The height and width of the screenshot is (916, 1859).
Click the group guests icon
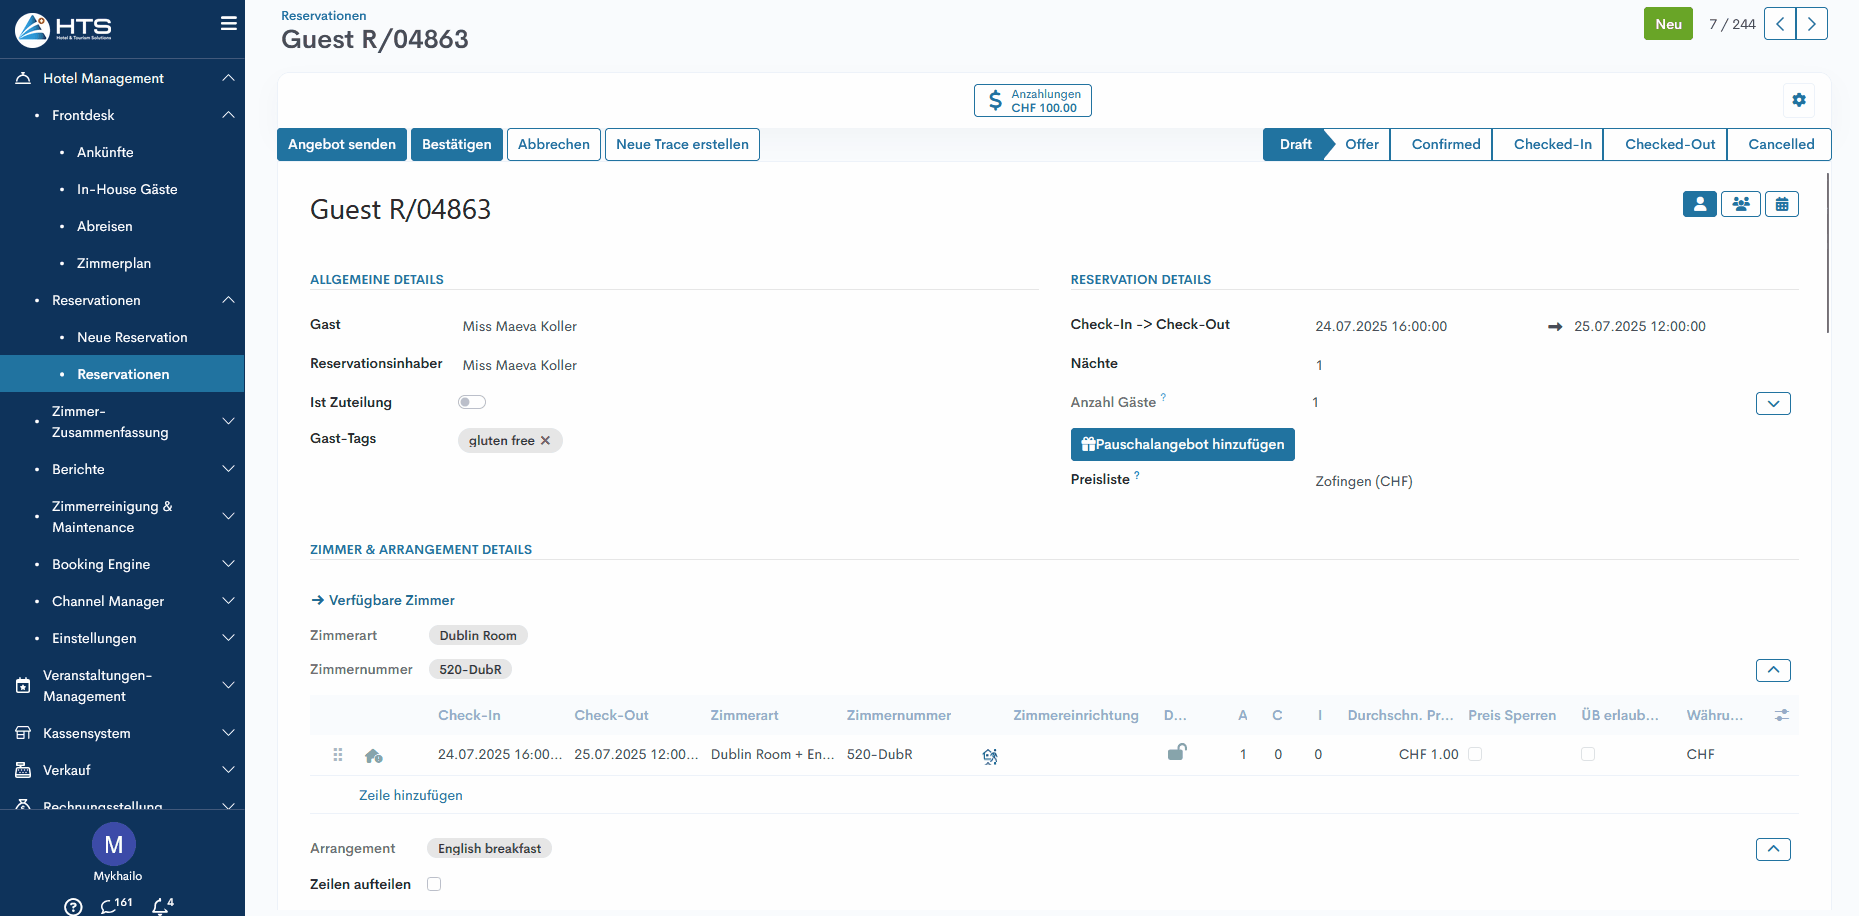tap(1740, 204)
